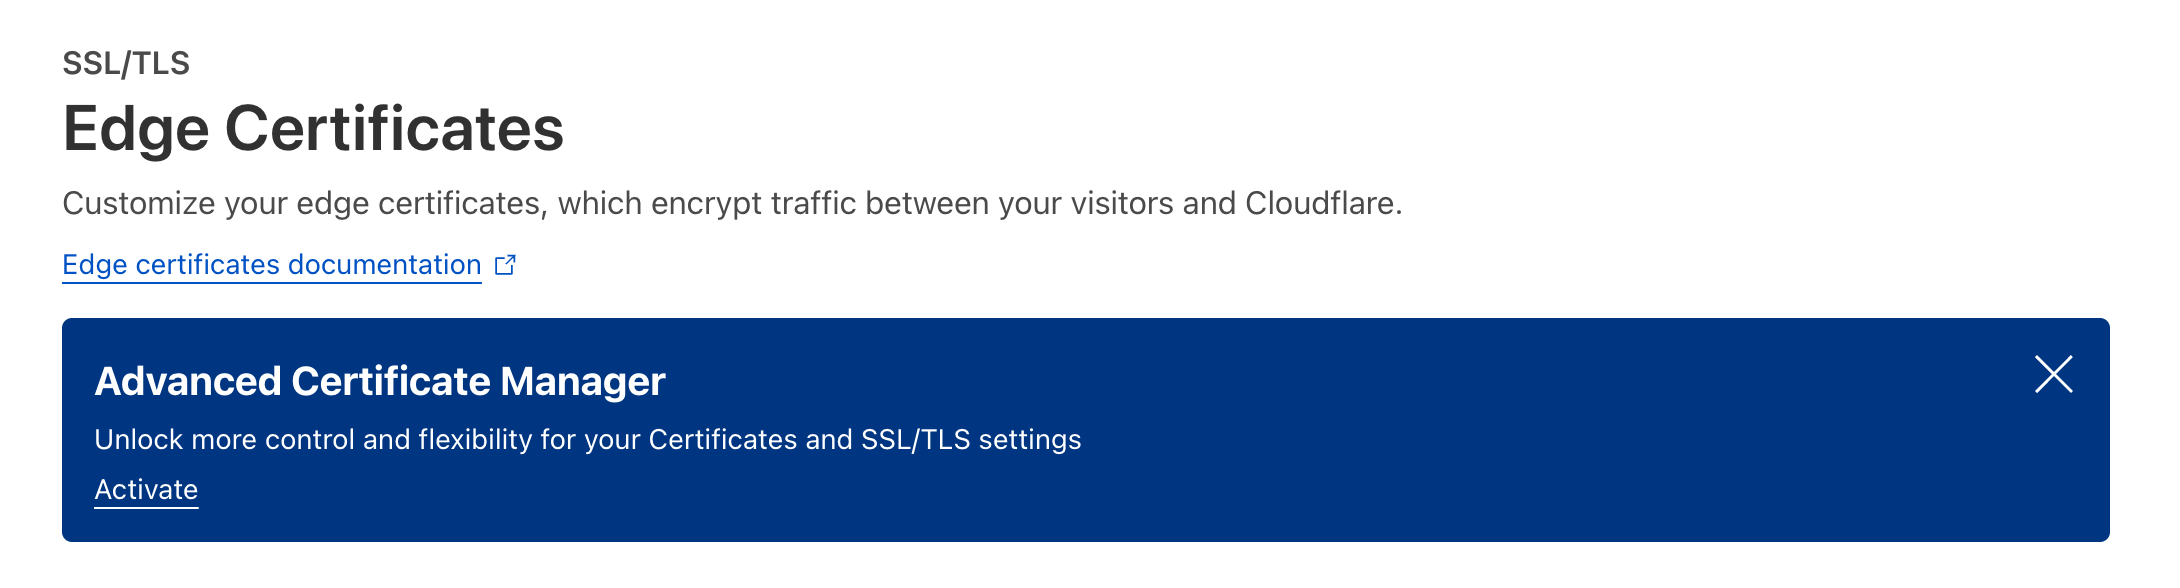This screenshot has height=588, width=2180.
Task: Dismiss the Advanced Certificate Manager banner
Action: click(x=2053, y=375)
